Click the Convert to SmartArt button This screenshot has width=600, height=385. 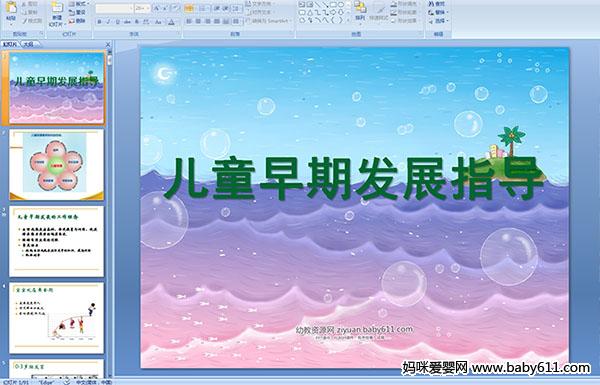(268, 21)
